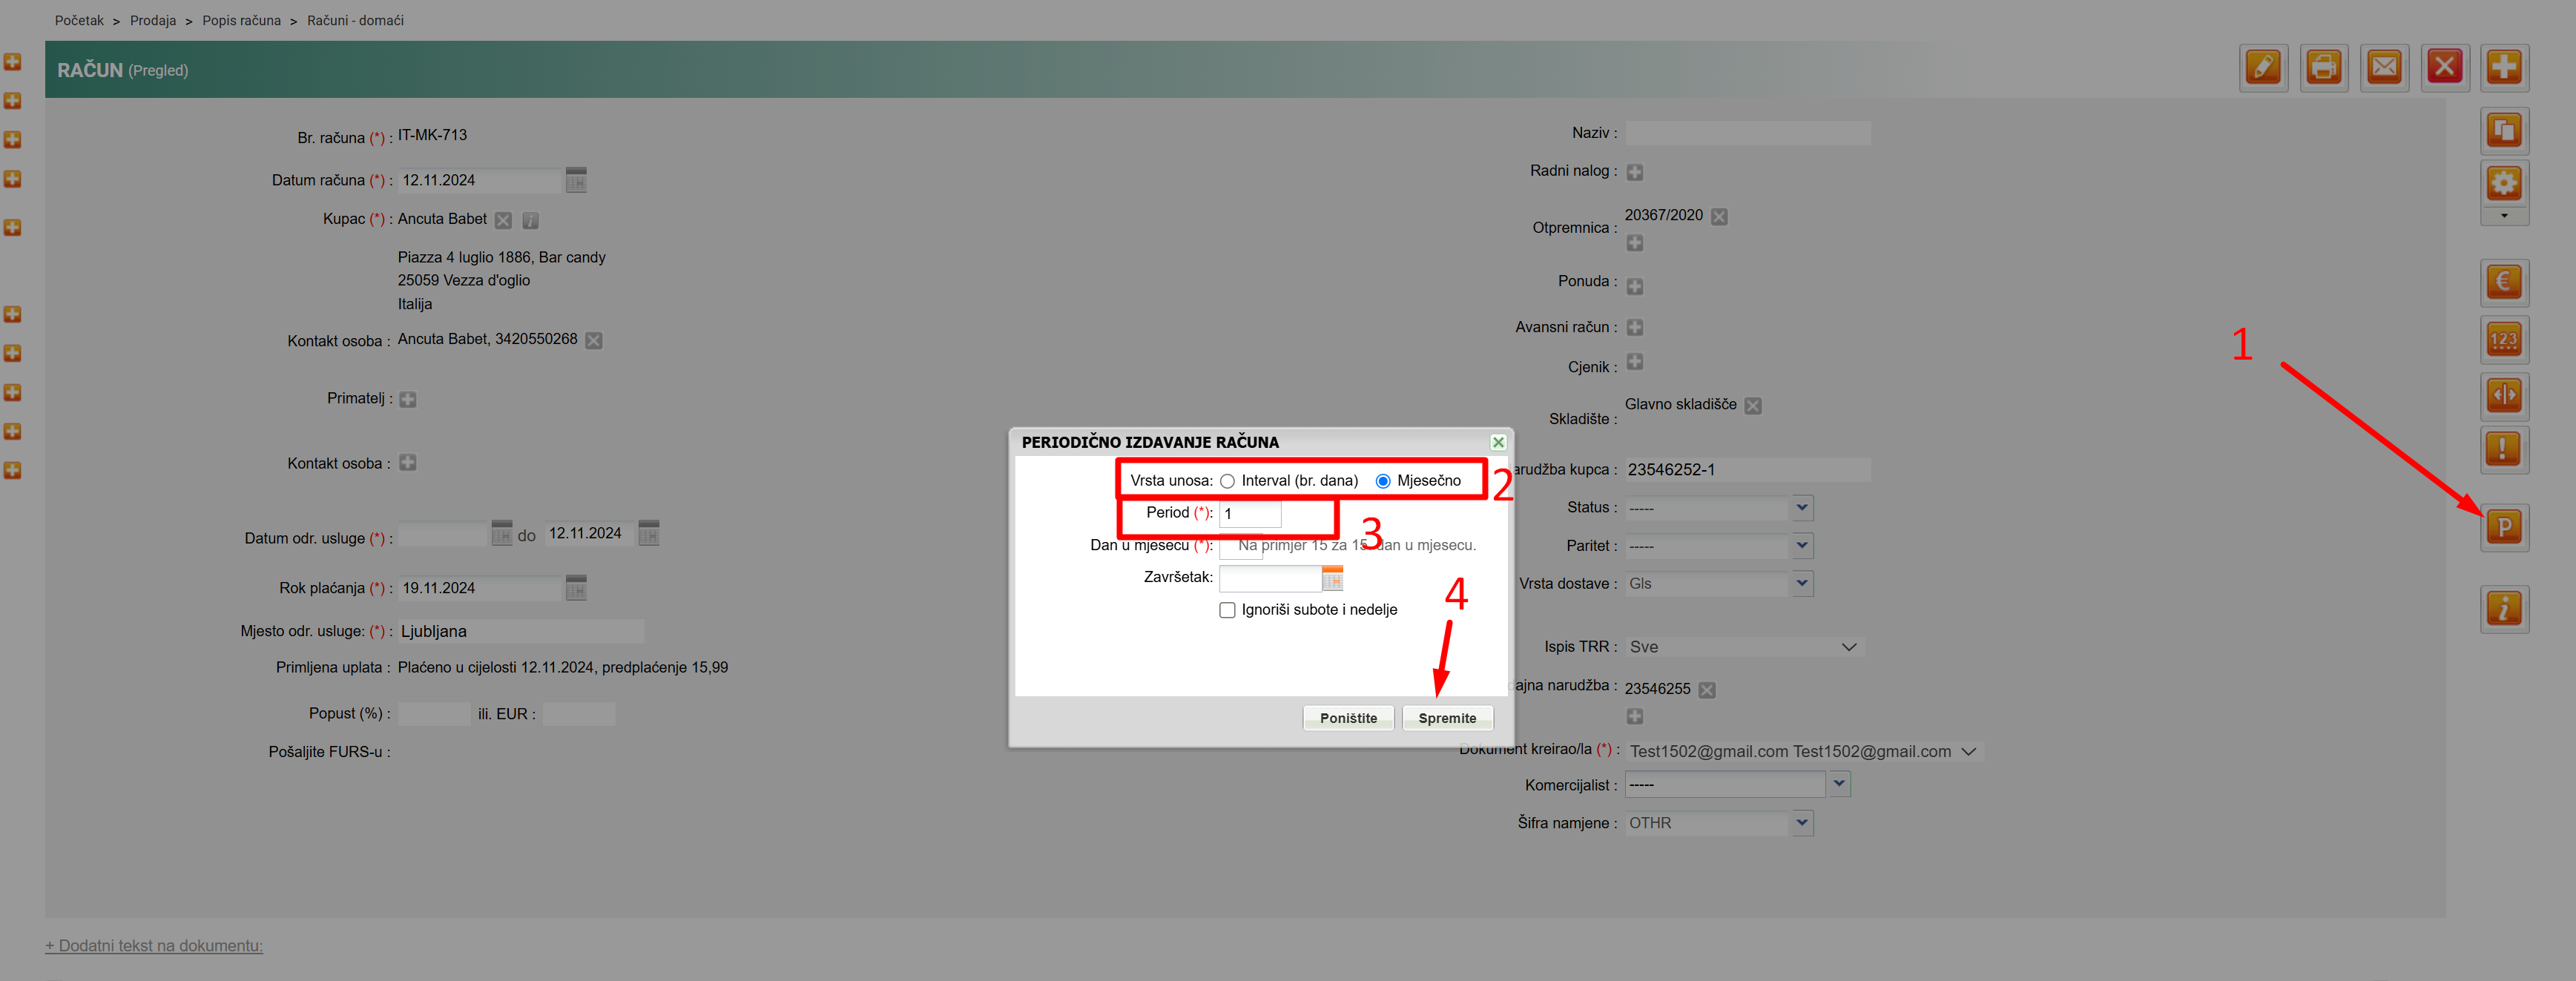Click the print invoice icon
This screenshot has width=2576, height=981.
pyautogui.click(x=2323, y=68)
